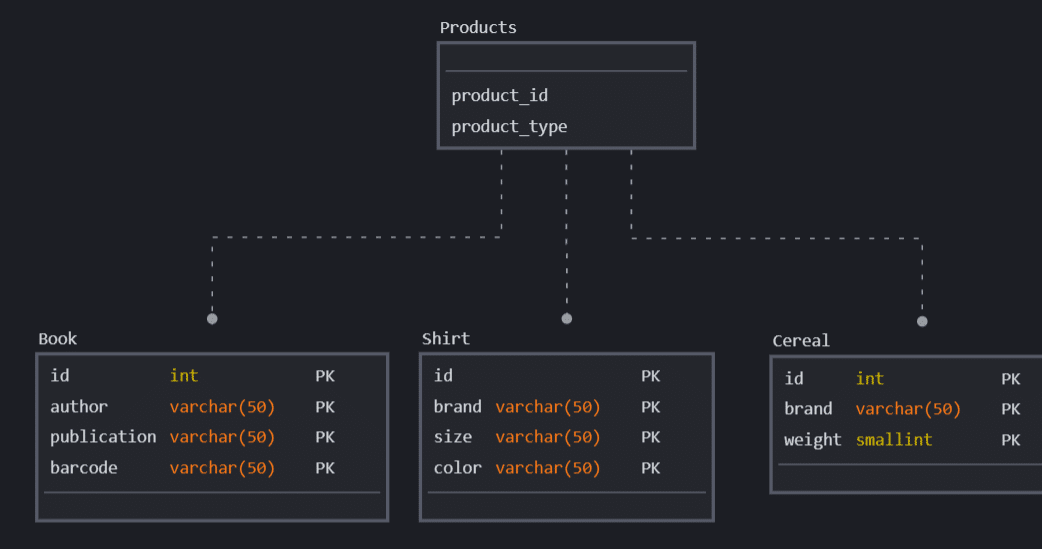Select the product_type field row
Image resolution: width=1042 pixels, height=549 pixels.
(509, 127)
